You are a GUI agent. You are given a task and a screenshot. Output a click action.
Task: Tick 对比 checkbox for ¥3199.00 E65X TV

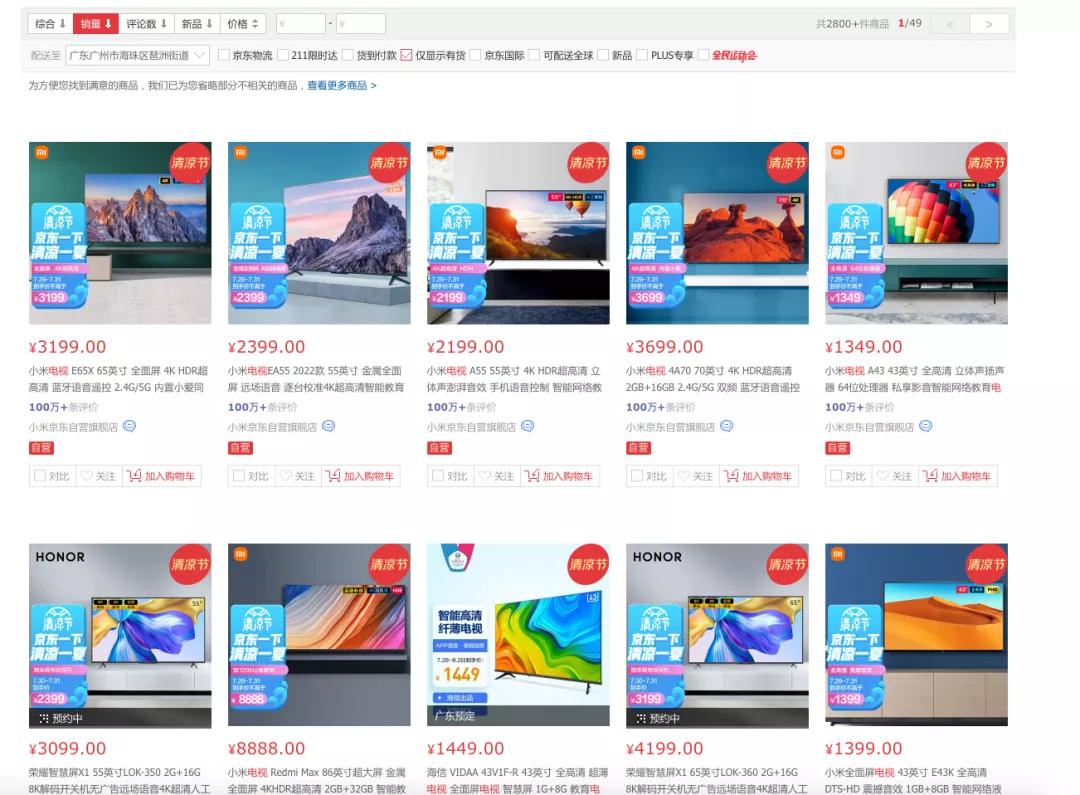pyautogui.click(x=40, y=475)
